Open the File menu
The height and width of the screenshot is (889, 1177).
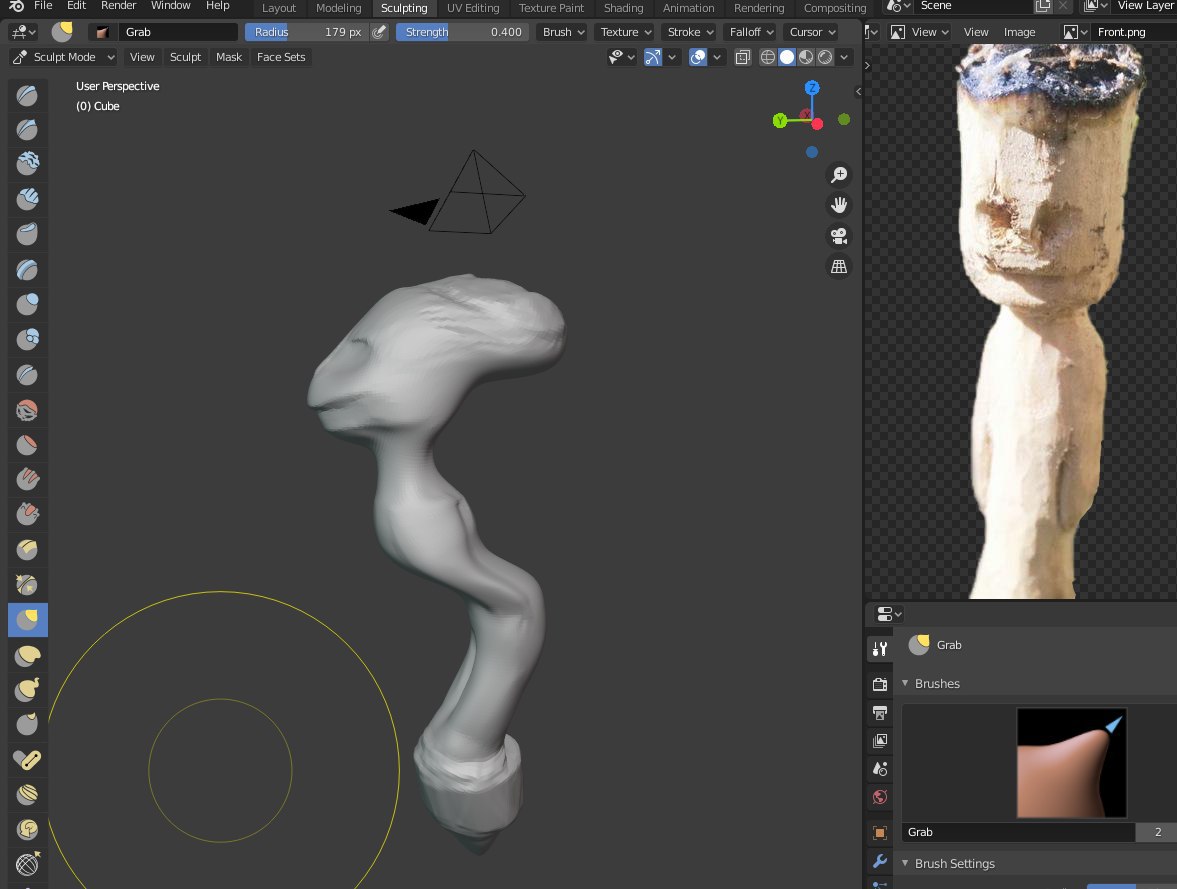44,6
